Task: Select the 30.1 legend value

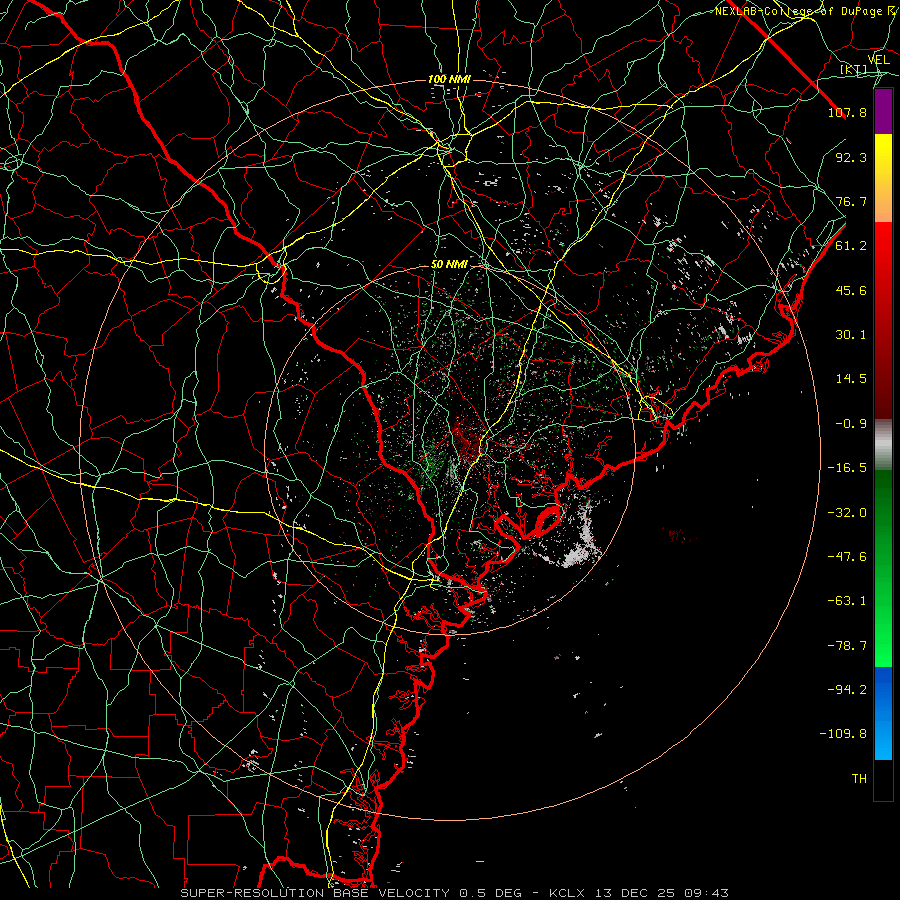Action: (x=851, y=335)
